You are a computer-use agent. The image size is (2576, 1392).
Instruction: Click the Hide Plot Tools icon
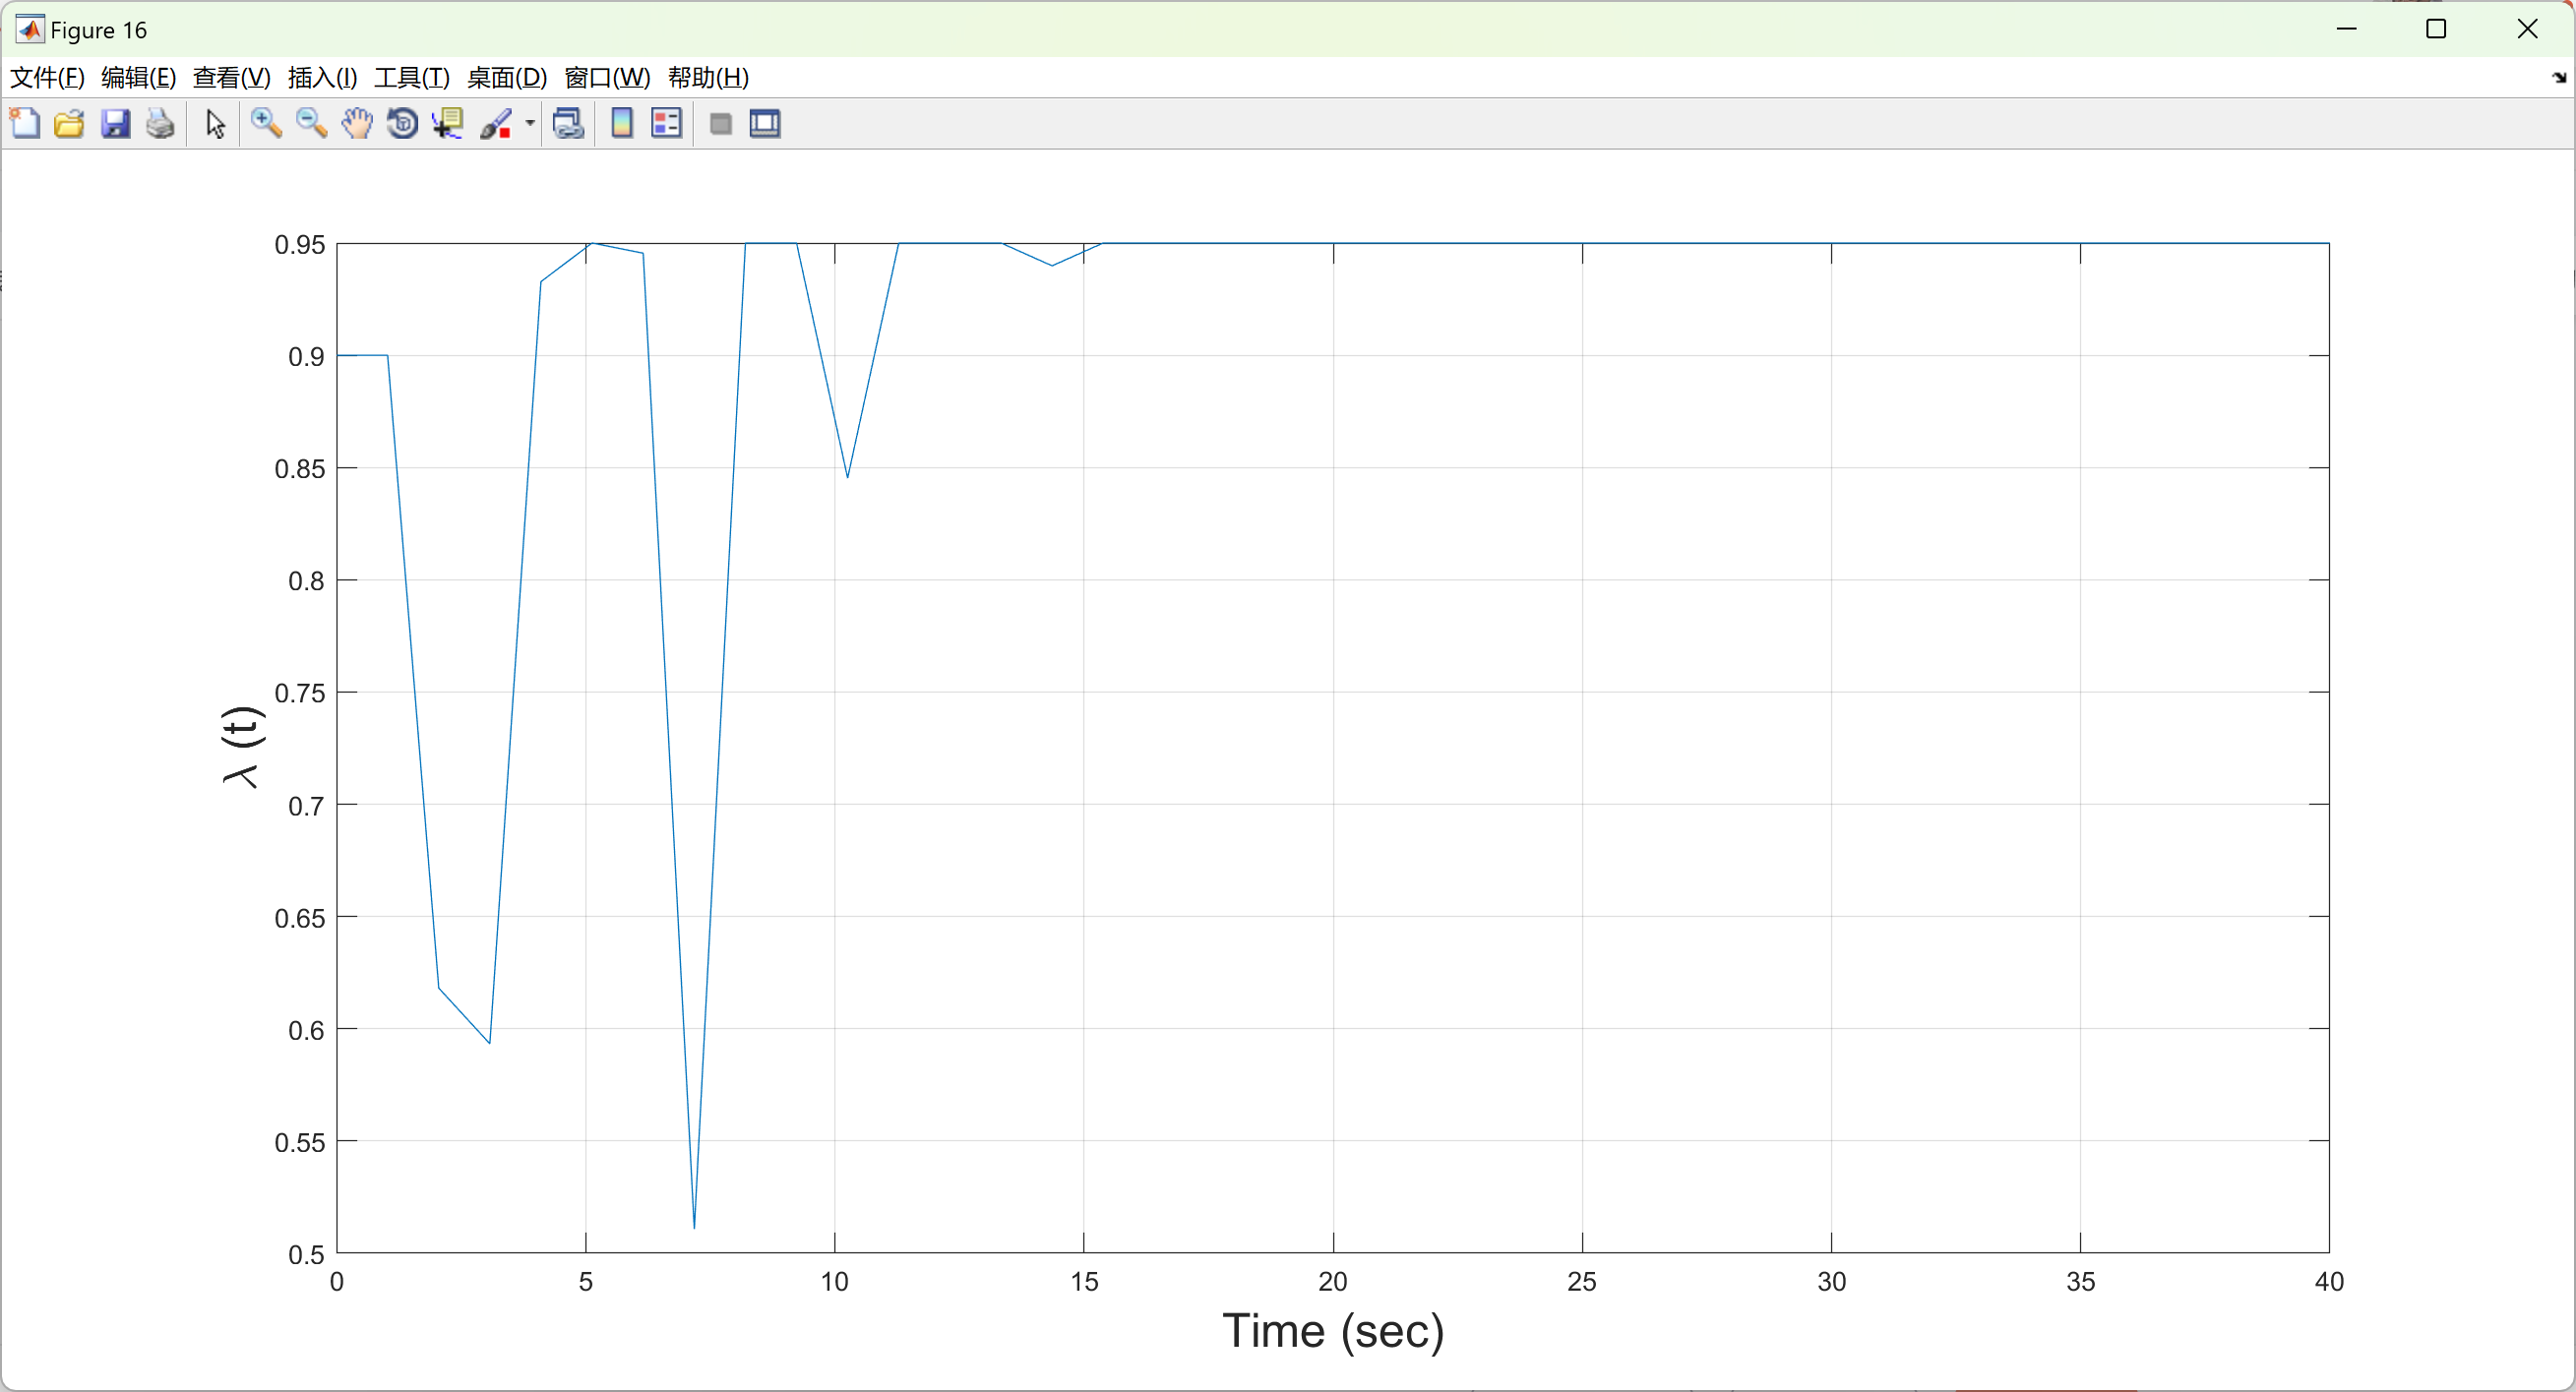[720, 124]
